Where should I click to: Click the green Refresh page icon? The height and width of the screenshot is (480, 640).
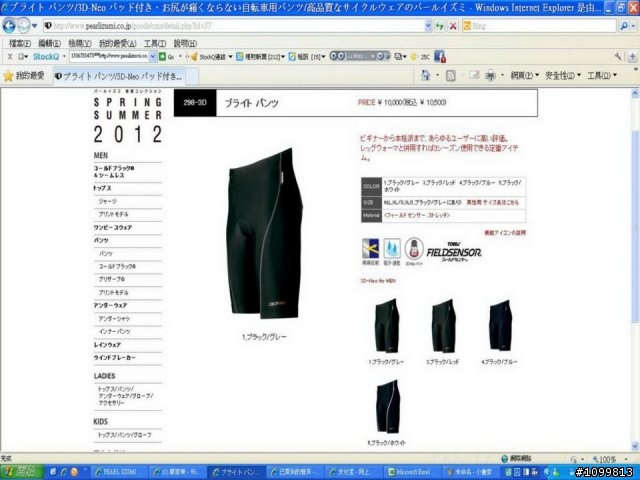click(x=440, y=26)
